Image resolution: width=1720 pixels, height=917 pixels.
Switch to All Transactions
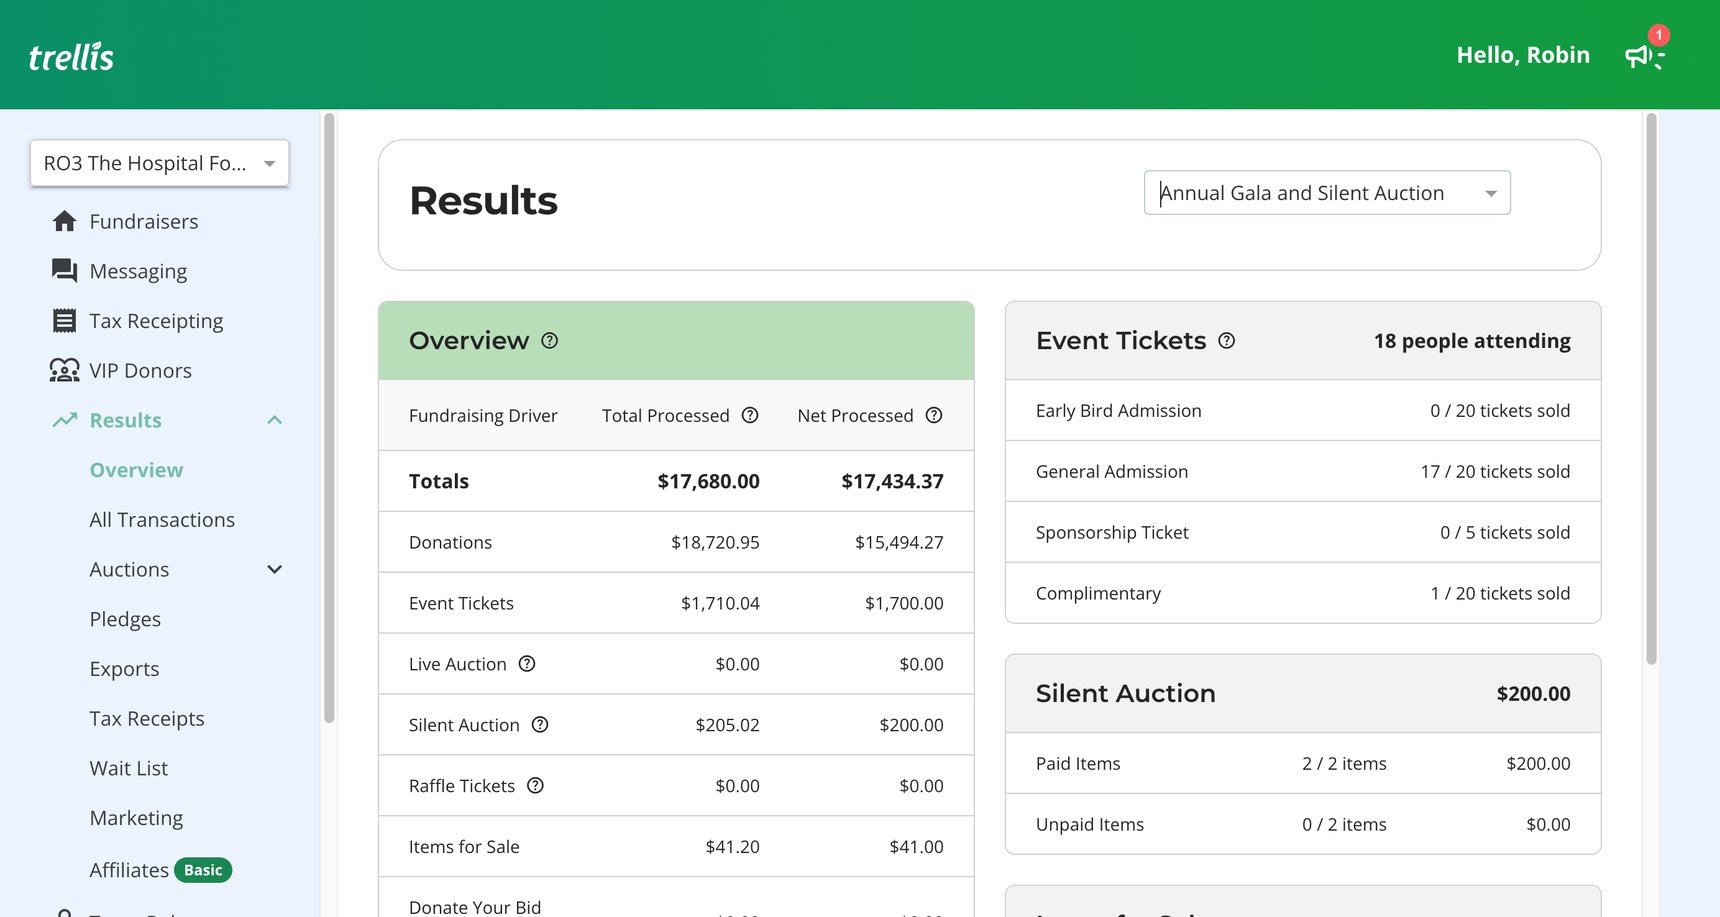tap(162, 519)
